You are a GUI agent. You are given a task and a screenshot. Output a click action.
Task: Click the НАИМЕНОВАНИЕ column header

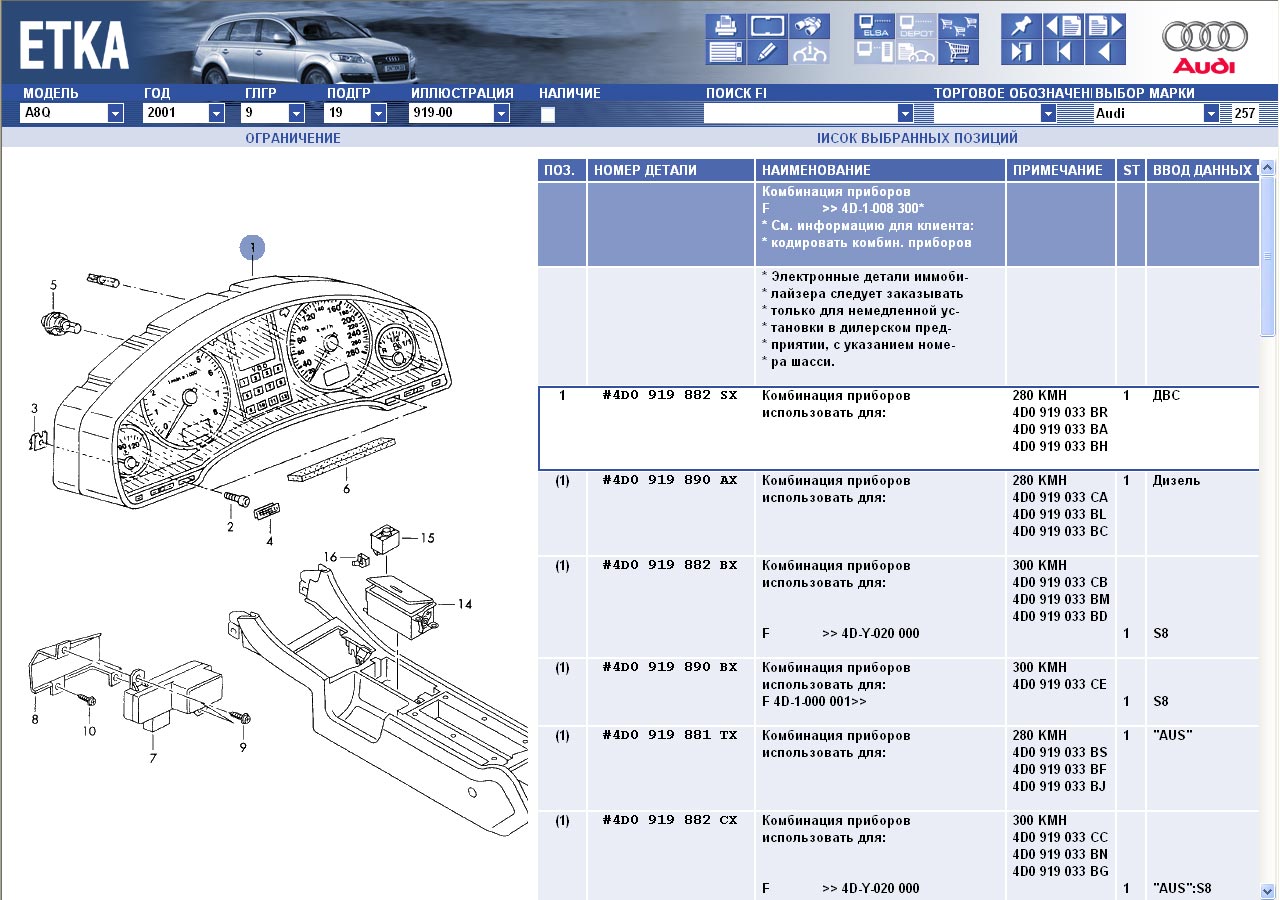point(816,171)
